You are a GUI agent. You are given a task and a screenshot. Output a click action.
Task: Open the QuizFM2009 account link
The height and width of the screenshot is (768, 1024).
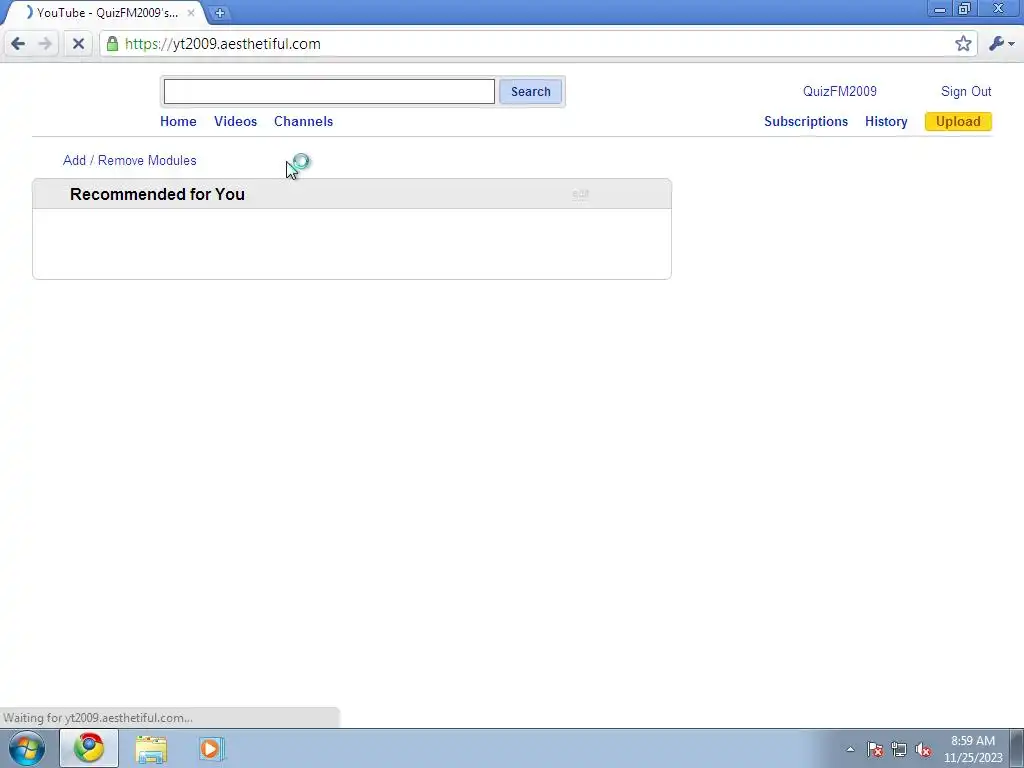tap(840, 91)
